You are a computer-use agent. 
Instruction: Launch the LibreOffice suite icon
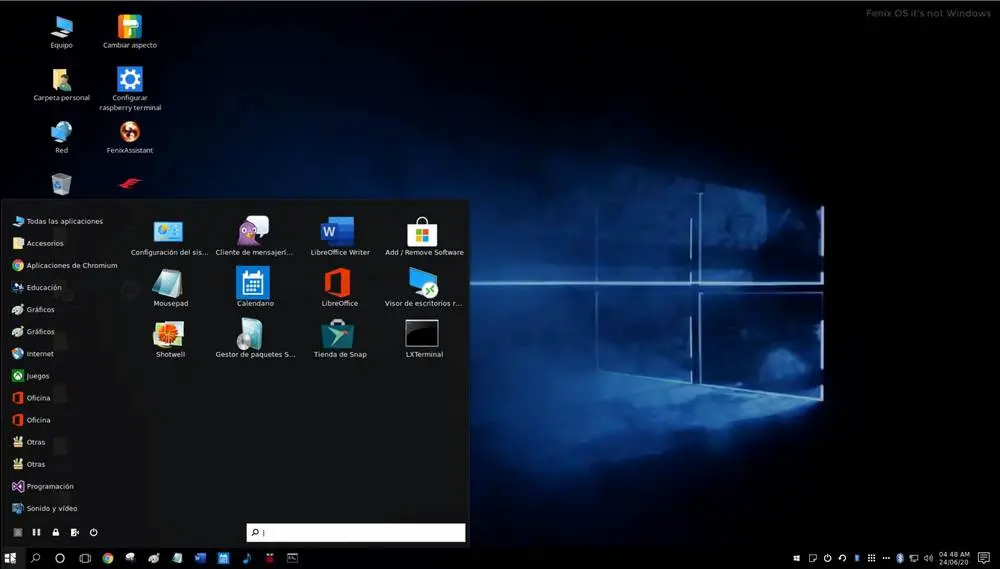click(x=339, y=288)
